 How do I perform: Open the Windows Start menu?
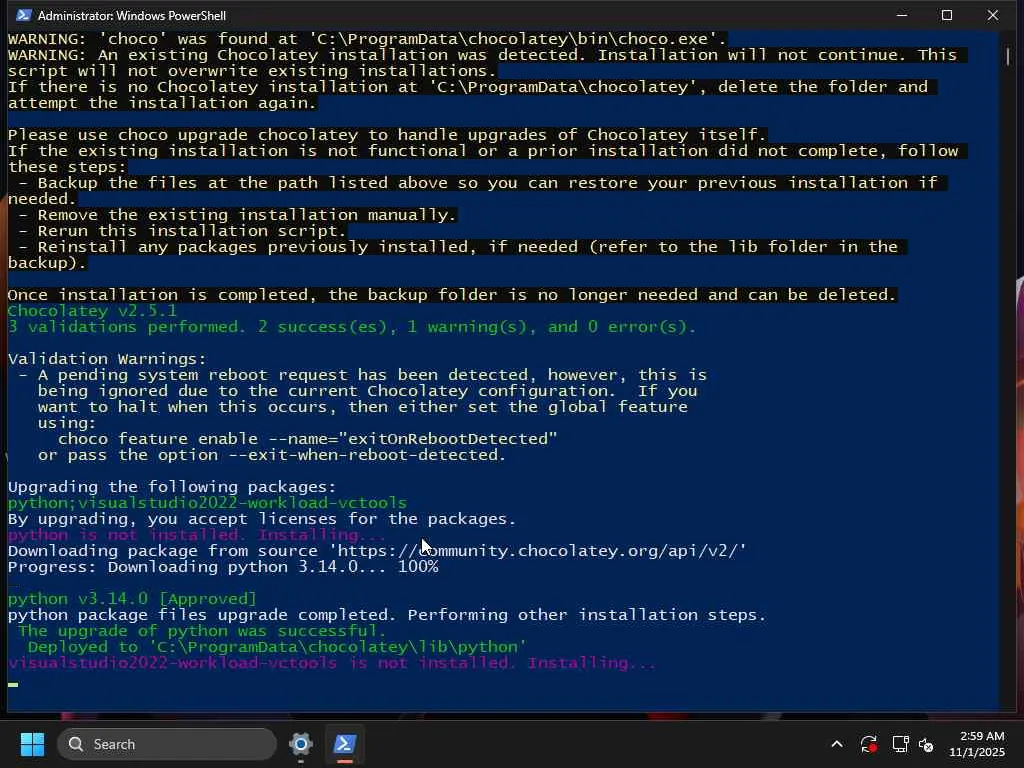(32, 744)
